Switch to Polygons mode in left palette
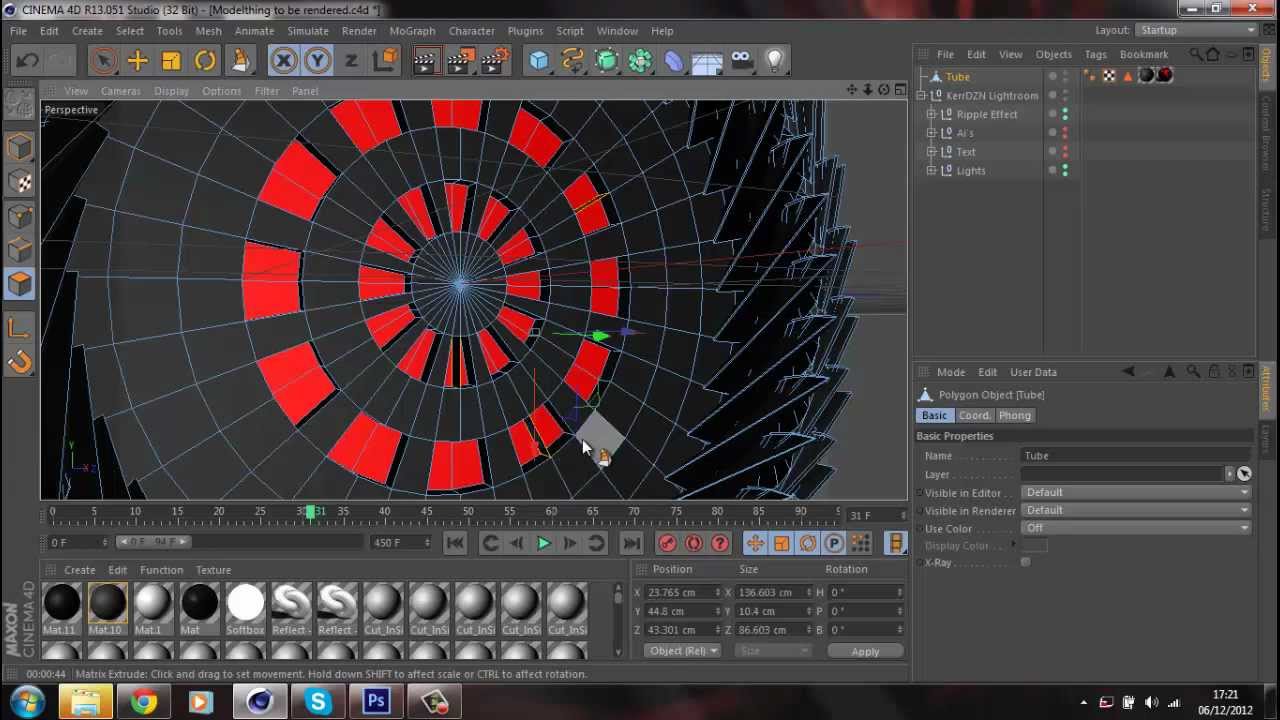The image size is (1280, 720). coord(19,285)
